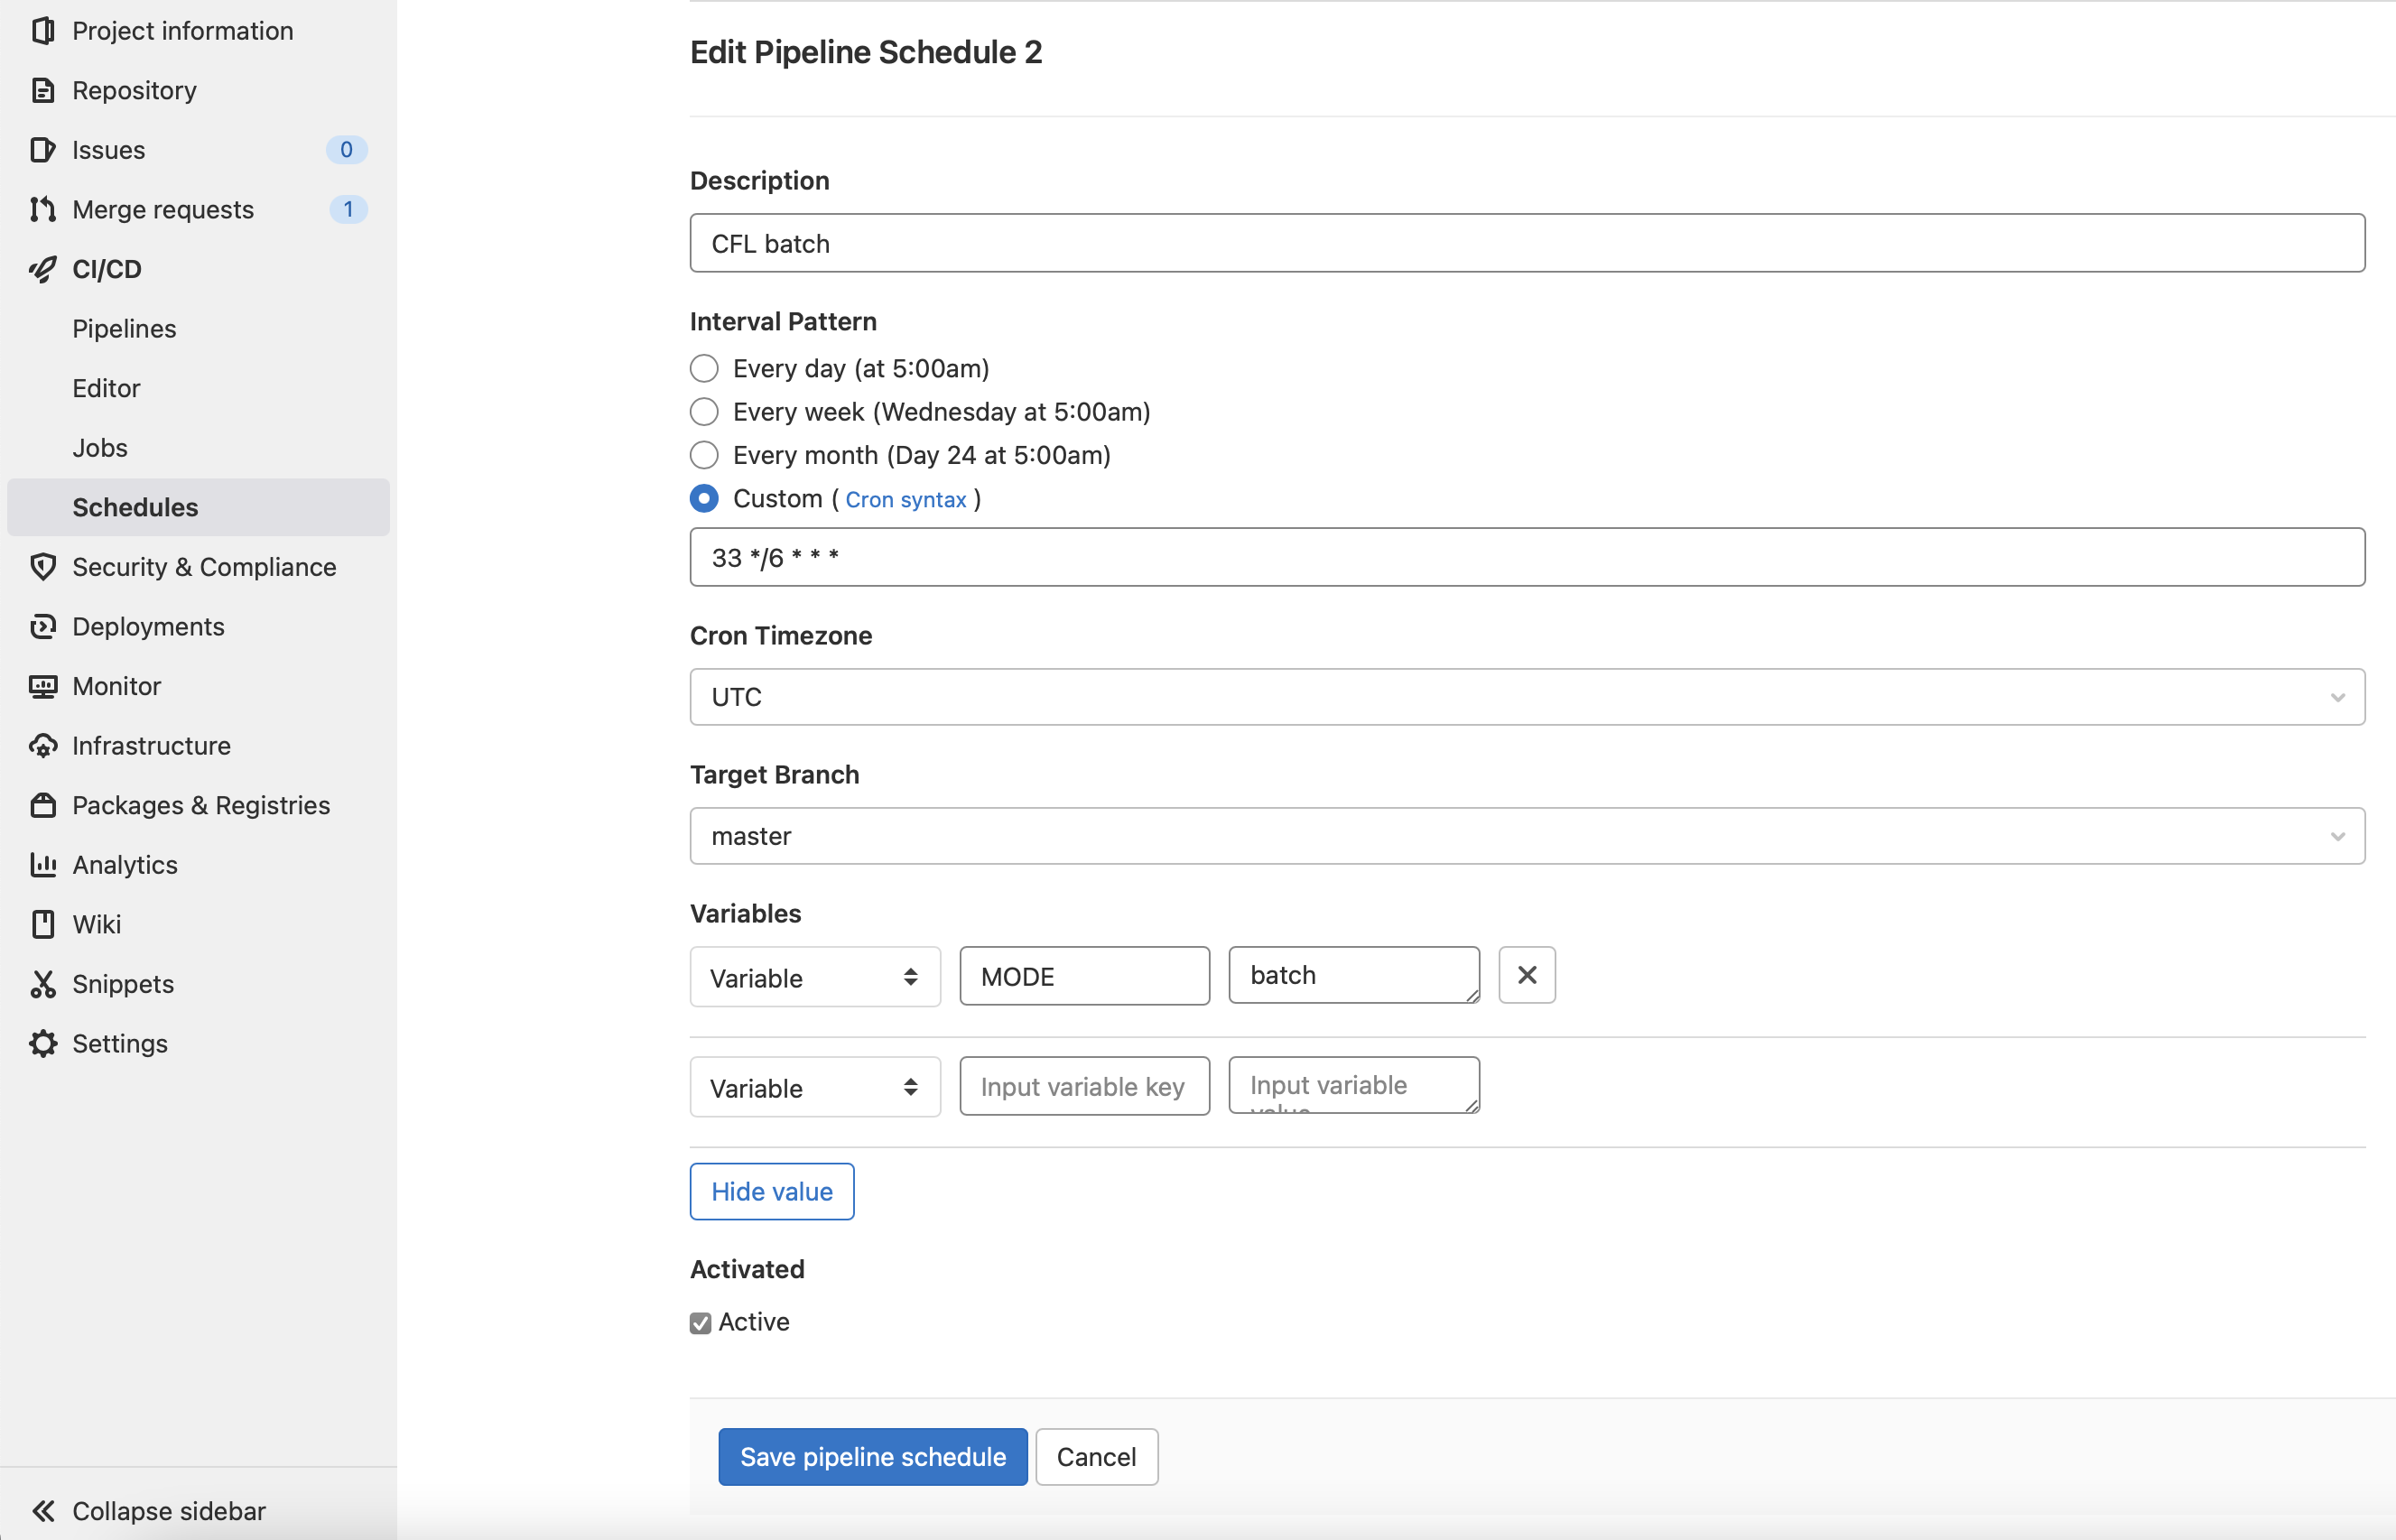The height and width of the screenshot is (1540, 2396).
Task: Uncheck the Active checkbox
Action: point(700,1323)
